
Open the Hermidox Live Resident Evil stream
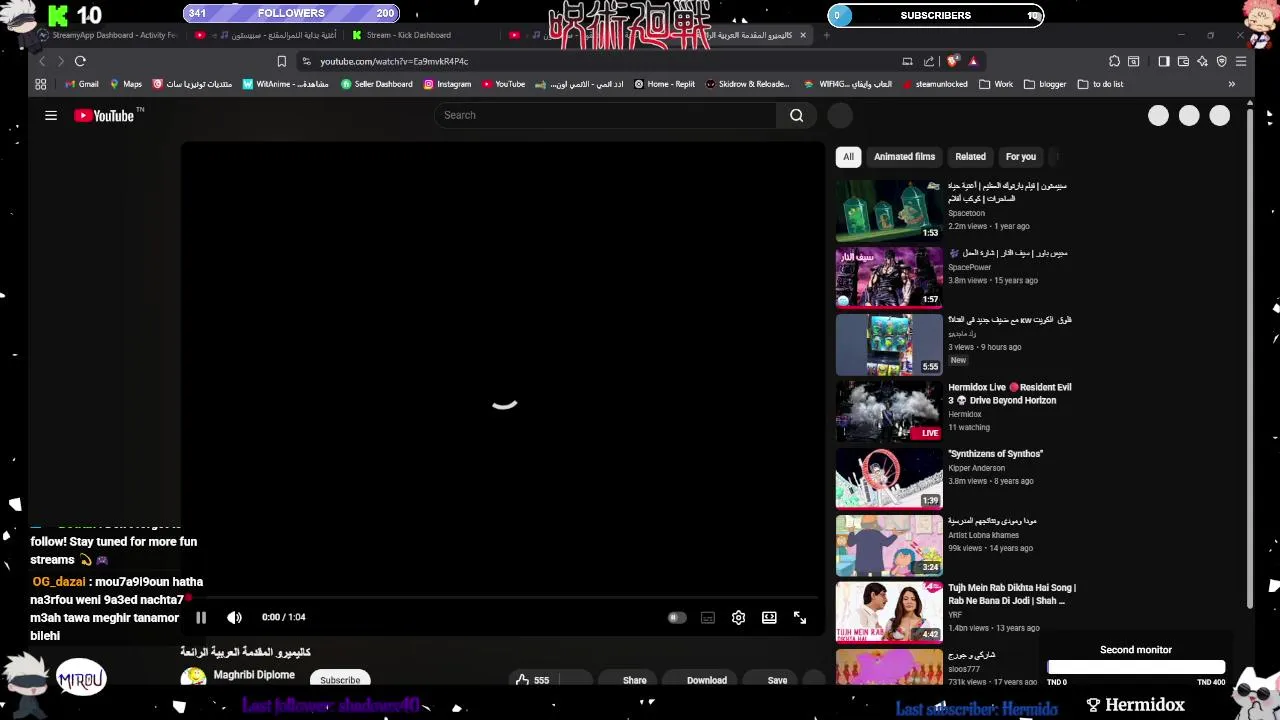[x=889, y=411]
